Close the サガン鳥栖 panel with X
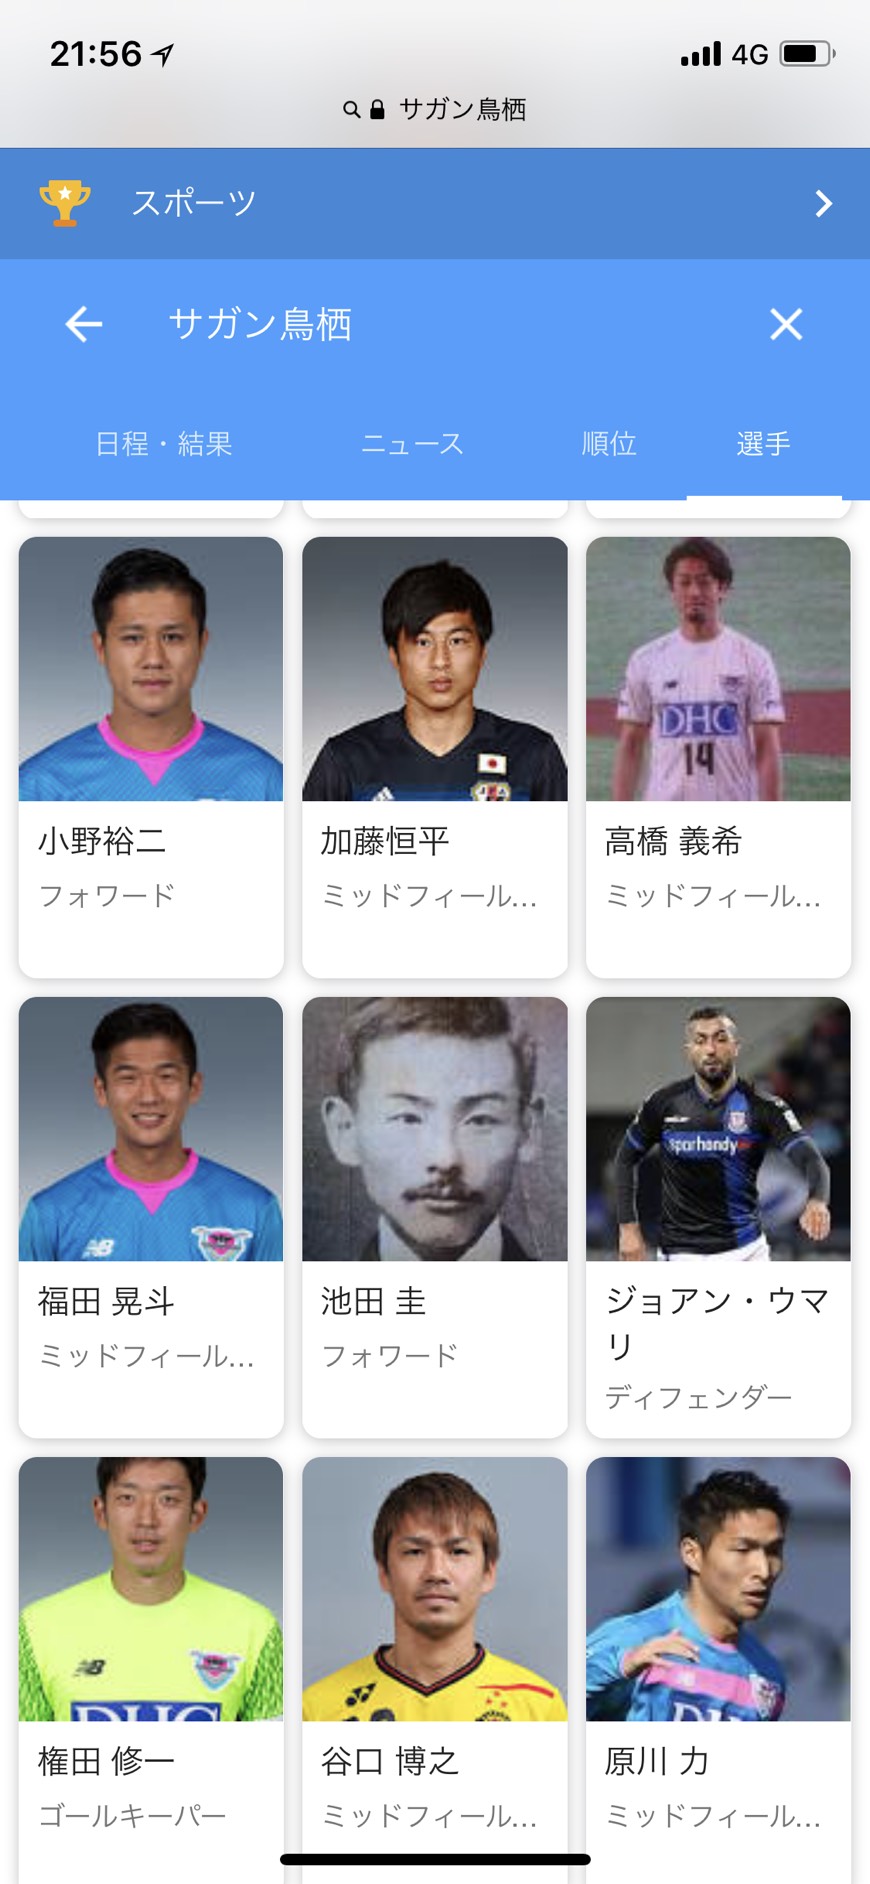 tap(786, 324)
